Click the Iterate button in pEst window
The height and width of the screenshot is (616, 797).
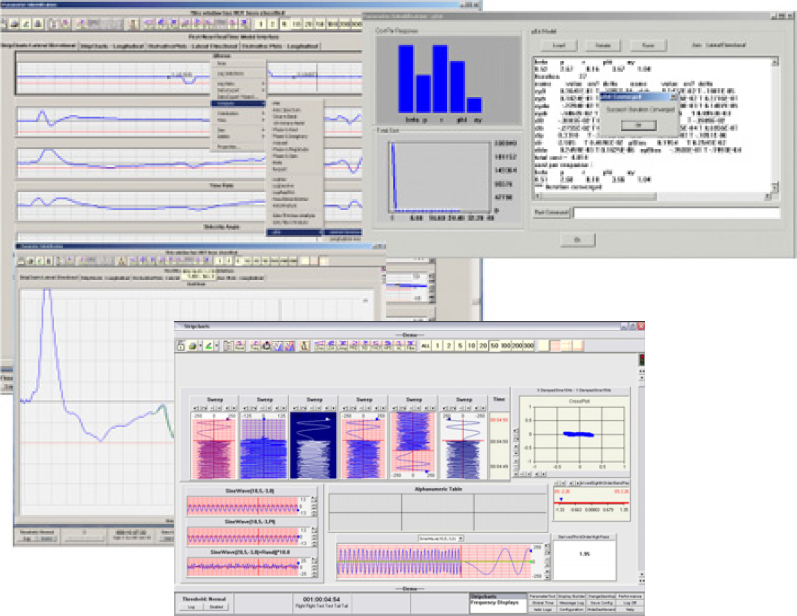coord(603,46)
